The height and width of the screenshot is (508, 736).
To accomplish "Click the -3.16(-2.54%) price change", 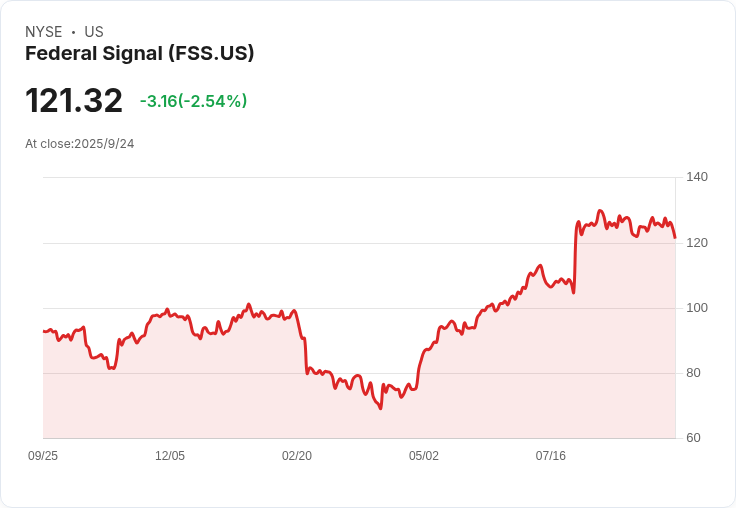I will (193, 101).
